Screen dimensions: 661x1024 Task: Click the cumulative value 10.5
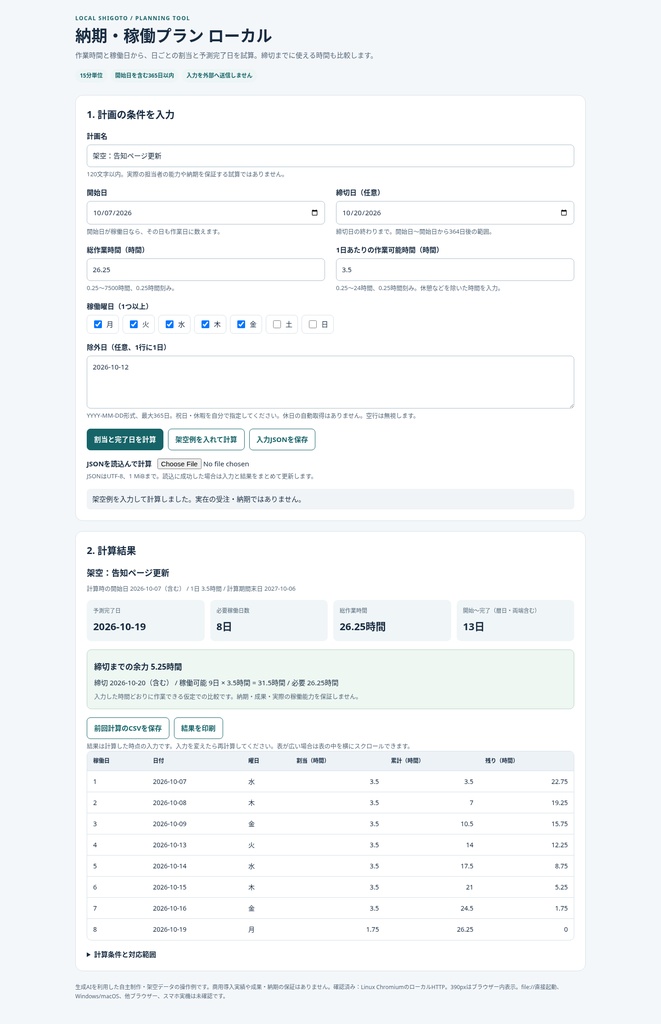point(467,824)
